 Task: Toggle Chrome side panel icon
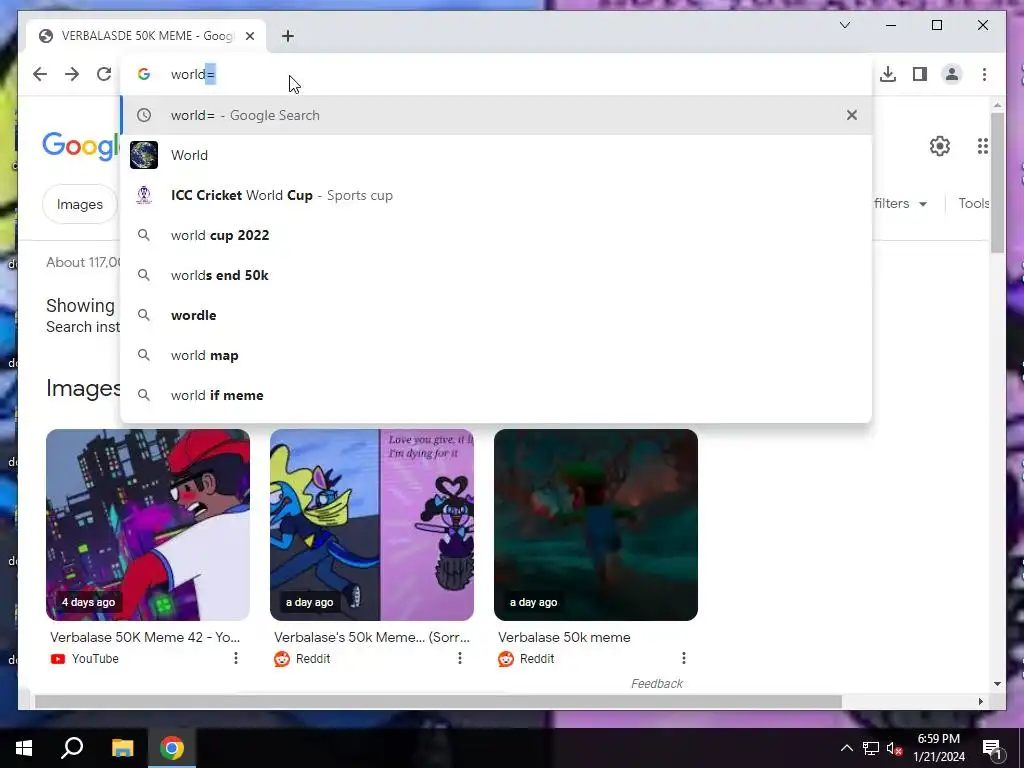920,74
